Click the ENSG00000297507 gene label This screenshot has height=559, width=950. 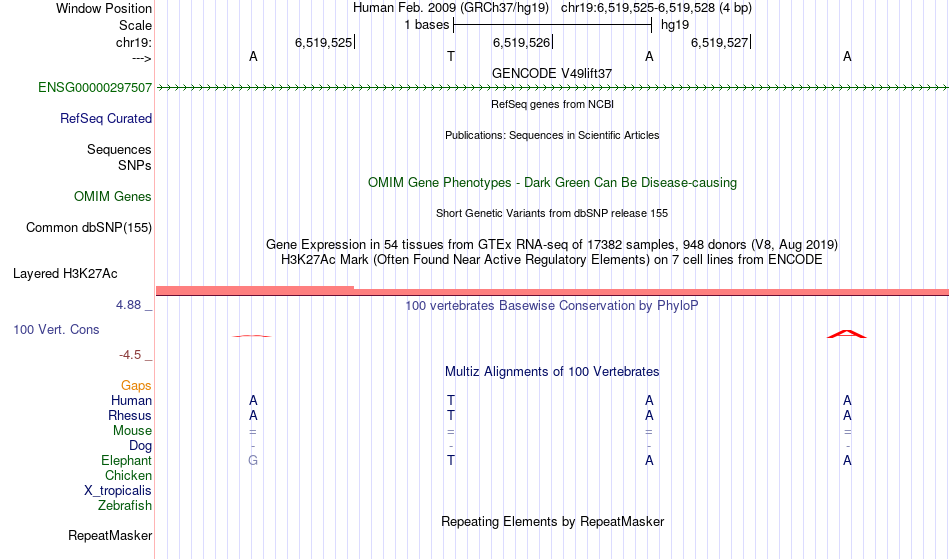click(95, 88)
